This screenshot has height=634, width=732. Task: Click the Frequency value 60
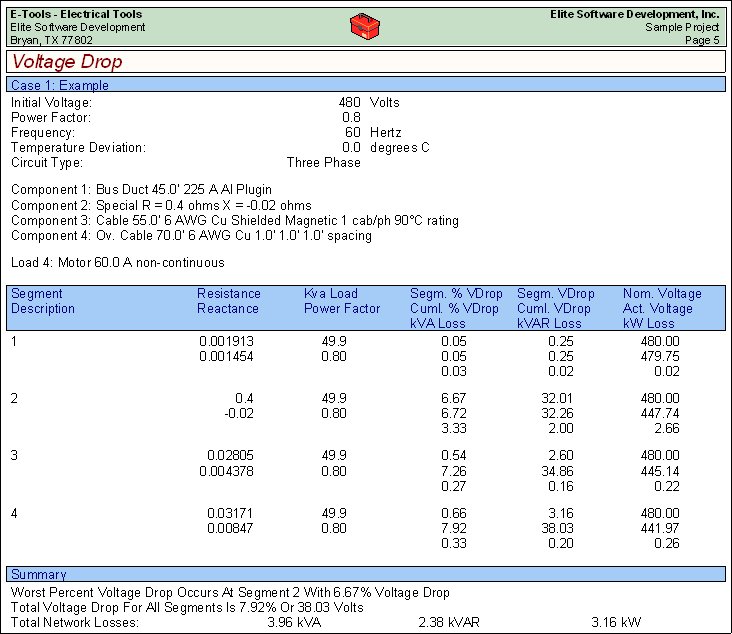pos(353,132)
